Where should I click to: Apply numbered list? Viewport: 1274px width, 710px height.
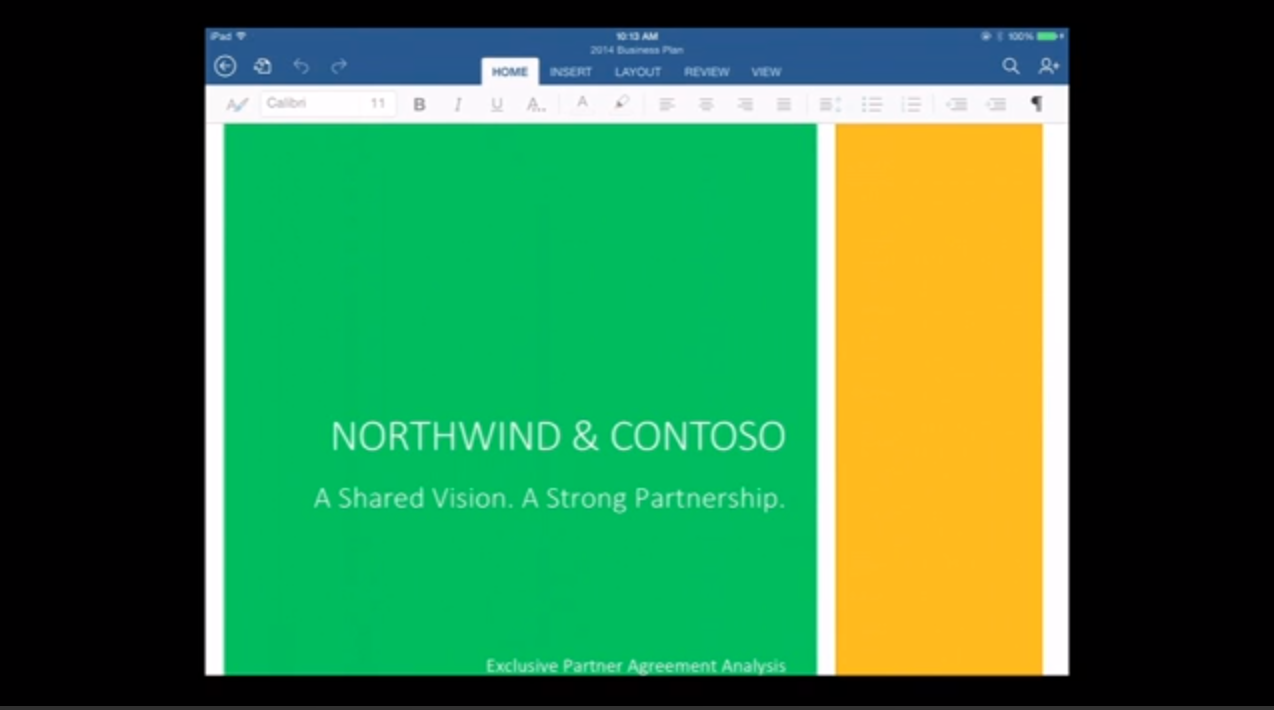911,104
